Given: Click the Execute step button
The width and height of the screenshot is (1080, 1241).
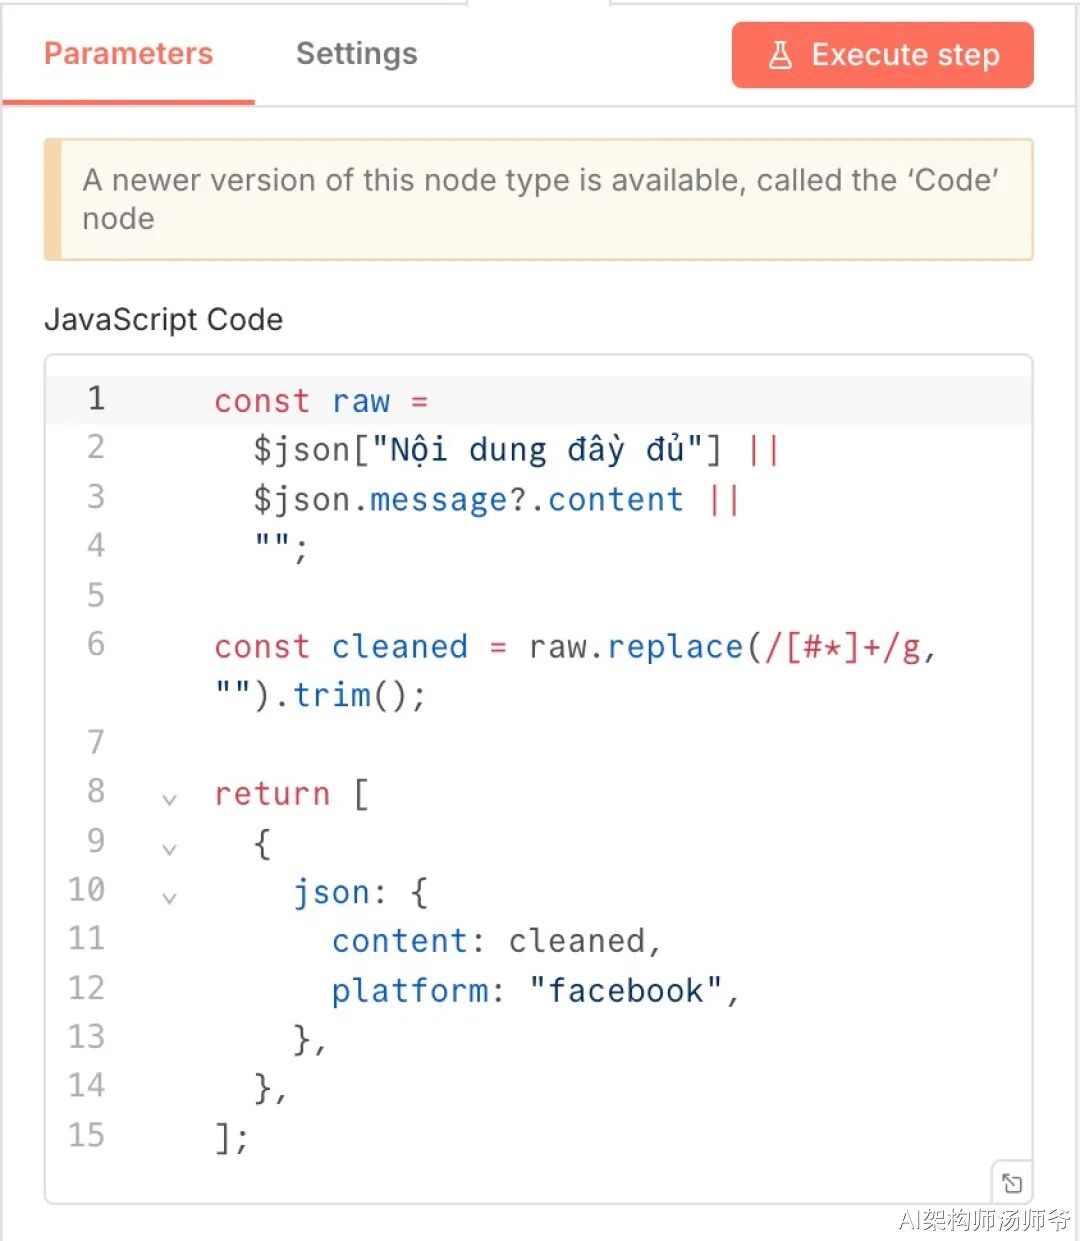Looking at the screenshot, I should pos(882,55).
